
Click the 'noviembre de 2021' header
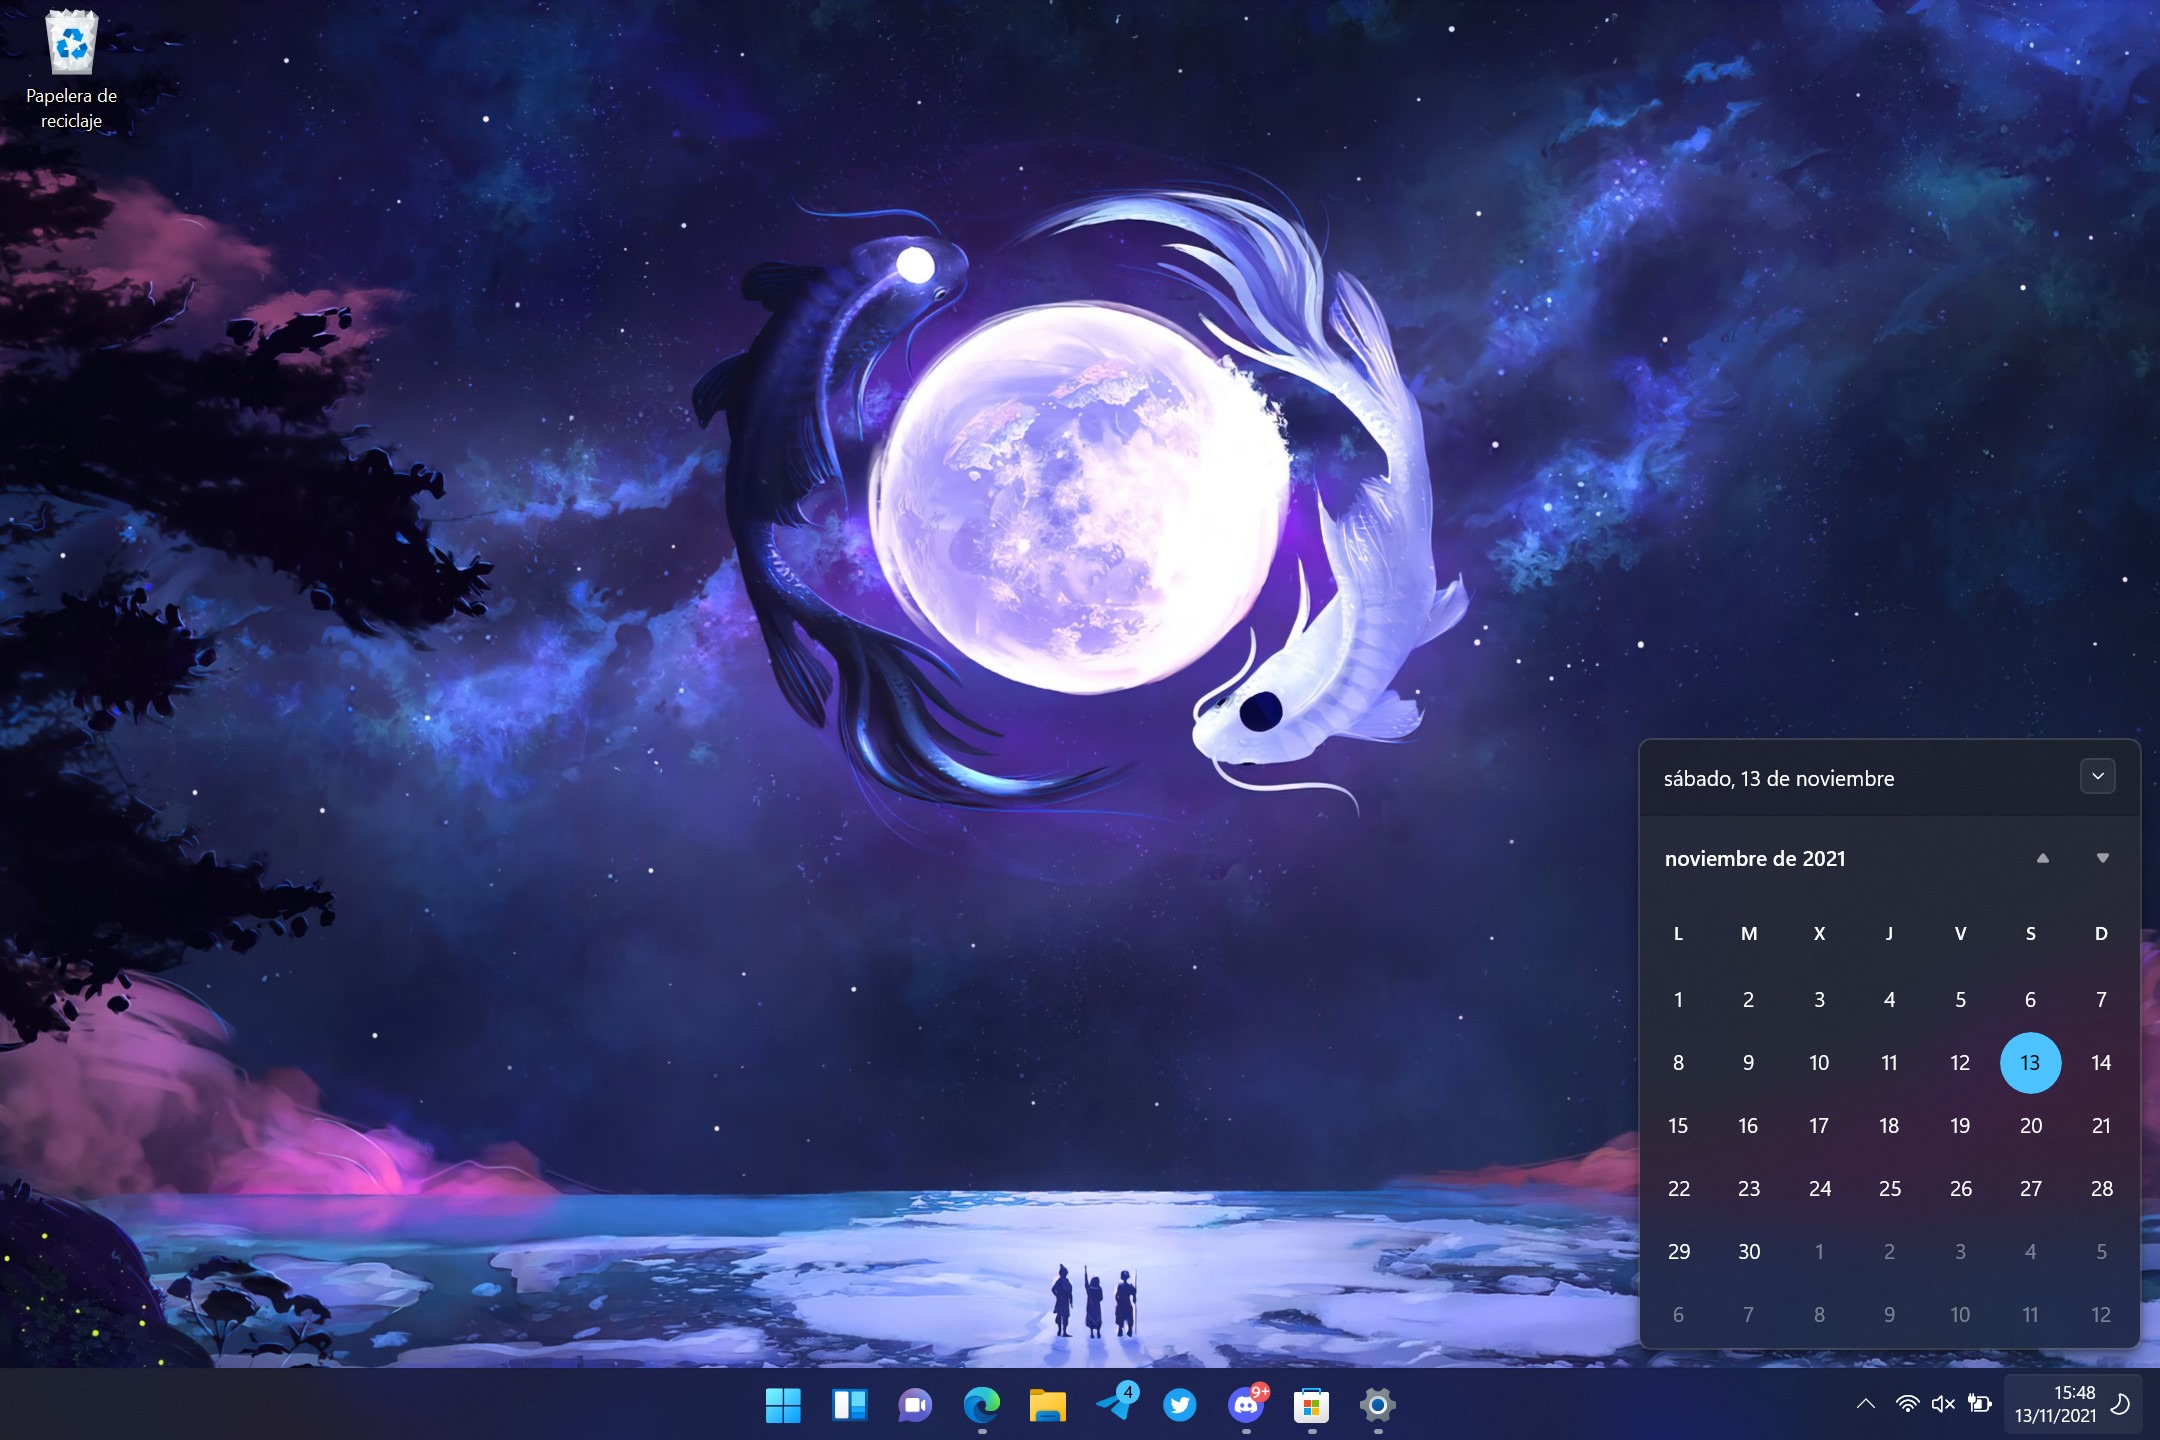(x=1755, y=858)
